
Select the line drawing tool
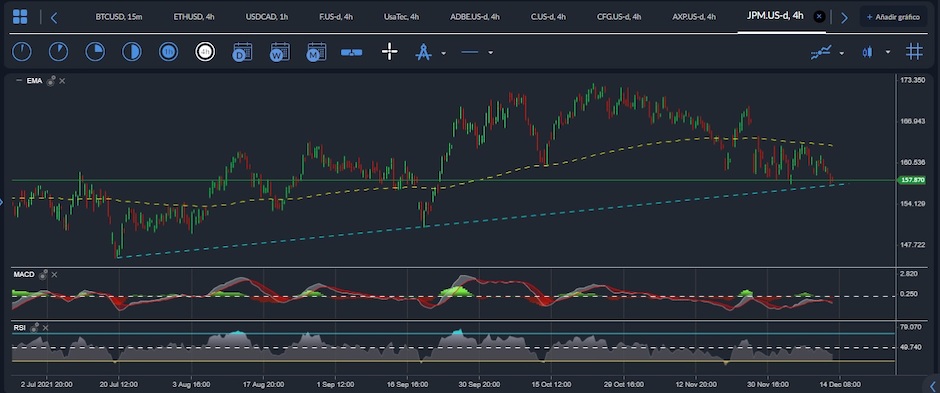click(469, 53)
